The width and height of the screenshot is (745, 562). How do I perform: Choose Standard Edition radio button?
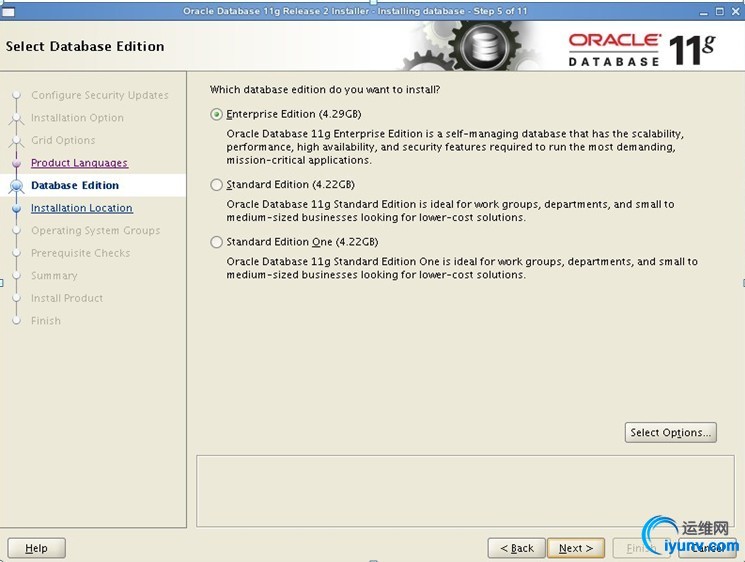click(216, 185)
